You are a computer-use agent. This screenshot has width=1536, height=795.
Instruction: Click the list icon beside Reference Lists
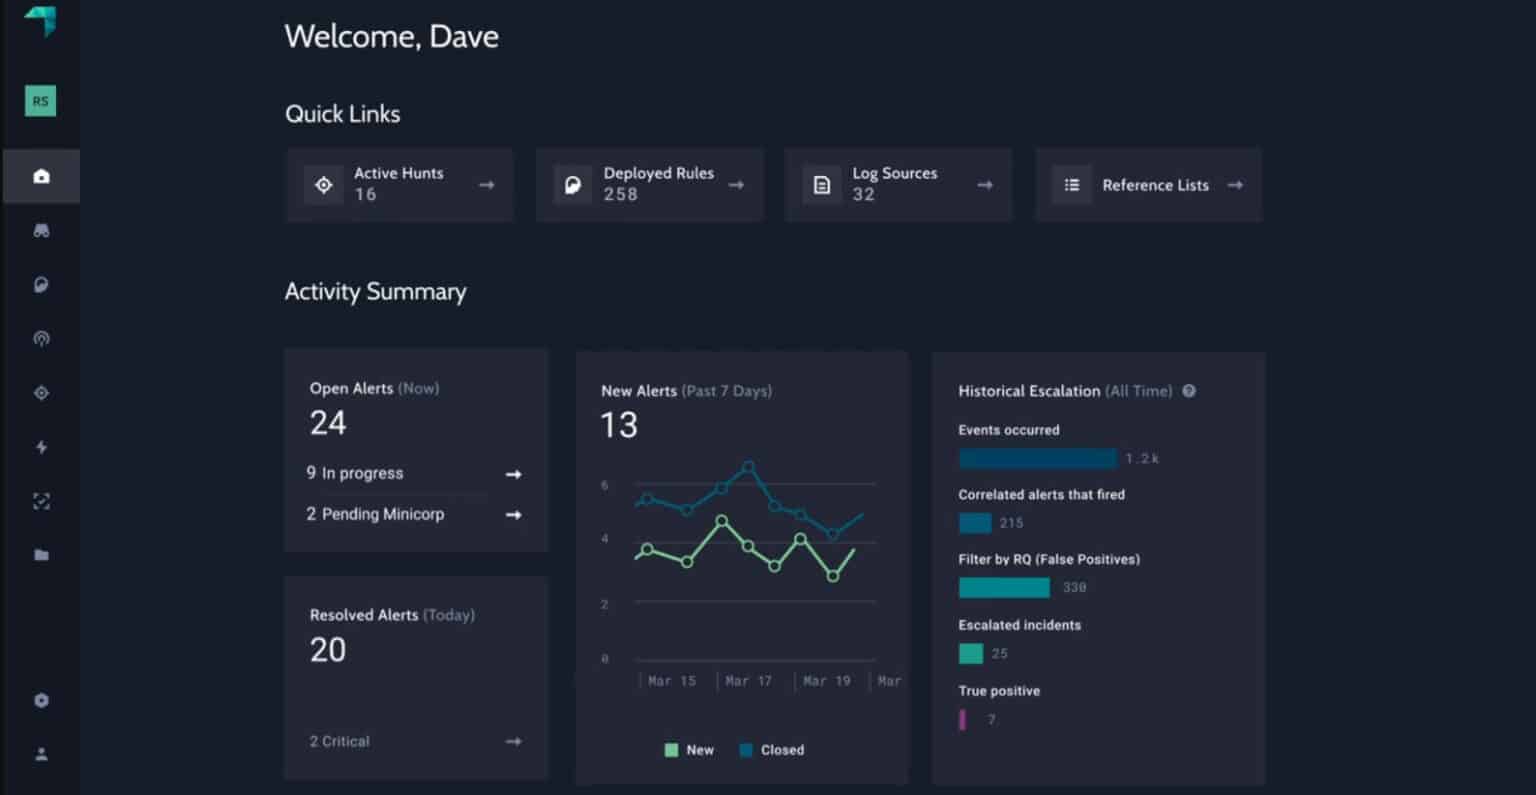tap(1071, 184)
